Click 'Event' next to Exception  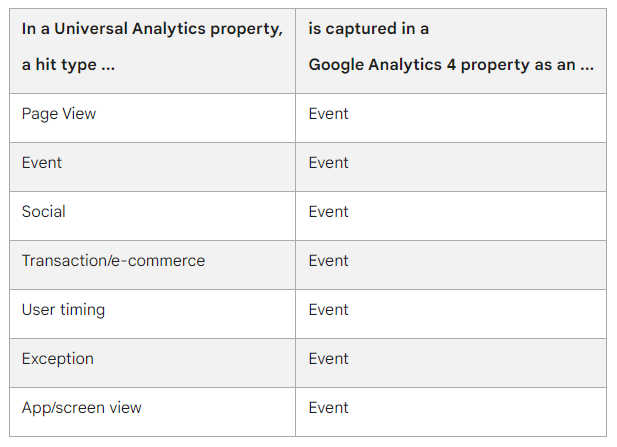(328, 359)
